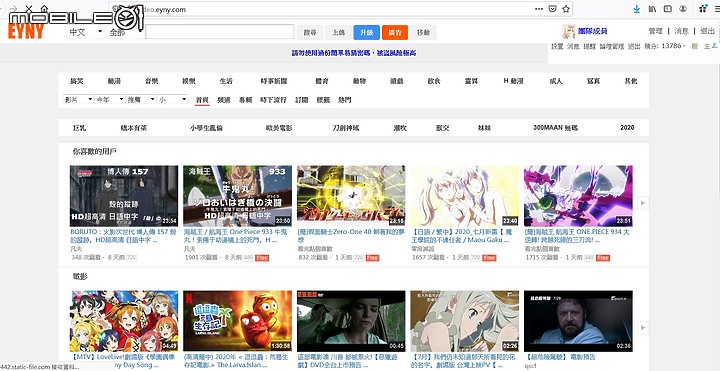Screen dimensions: 720x371
Task: Open the BORUTO 博人傳 157 title link
Action: click(123, 236)
